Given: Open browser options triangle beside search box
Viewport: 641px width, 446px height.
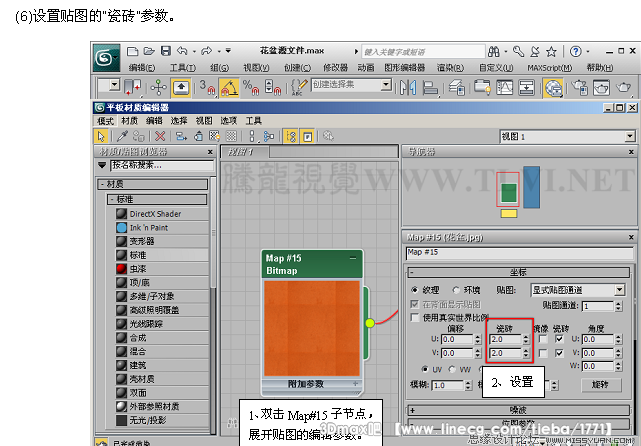Looking at the screenshot, I should [x=102, y=165].
